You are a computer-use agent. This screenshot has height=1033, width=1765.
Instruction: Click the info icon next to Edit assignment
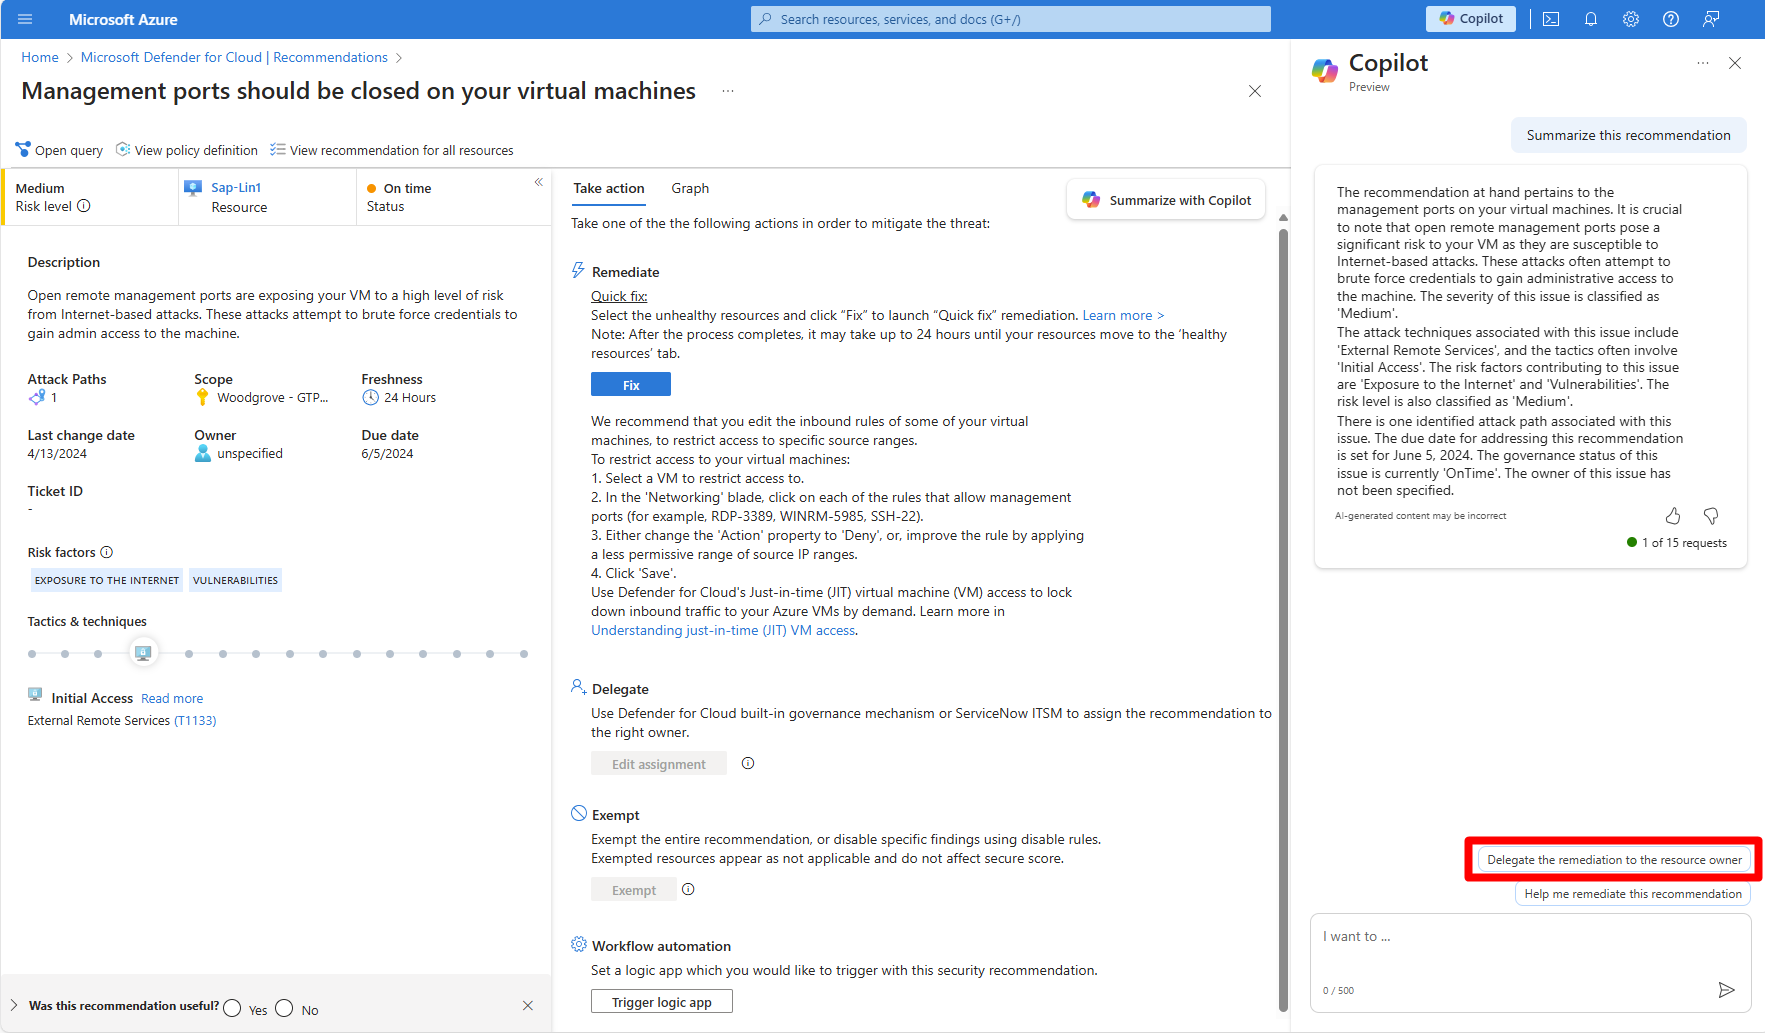pyautogui.click(x=748, y=763)
